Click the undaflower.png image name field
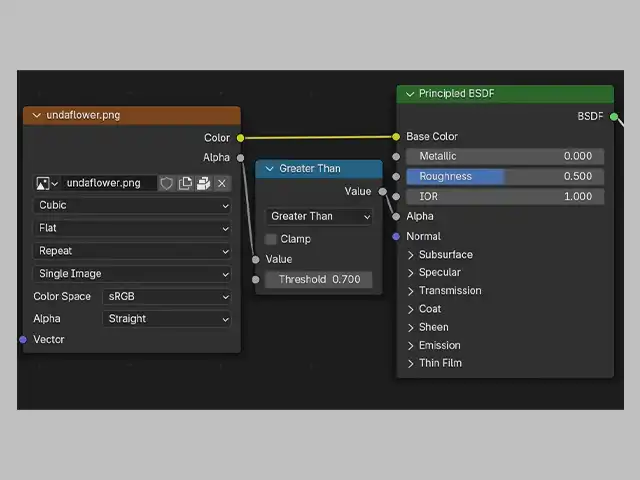 tap(109, 183)
